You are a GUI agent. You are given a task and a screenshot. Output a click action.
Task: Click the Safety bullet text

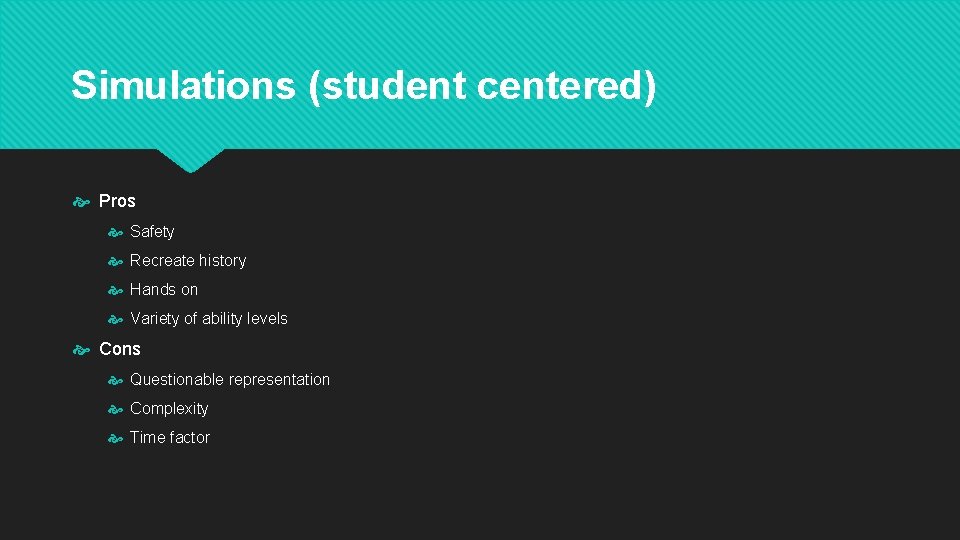152,232
